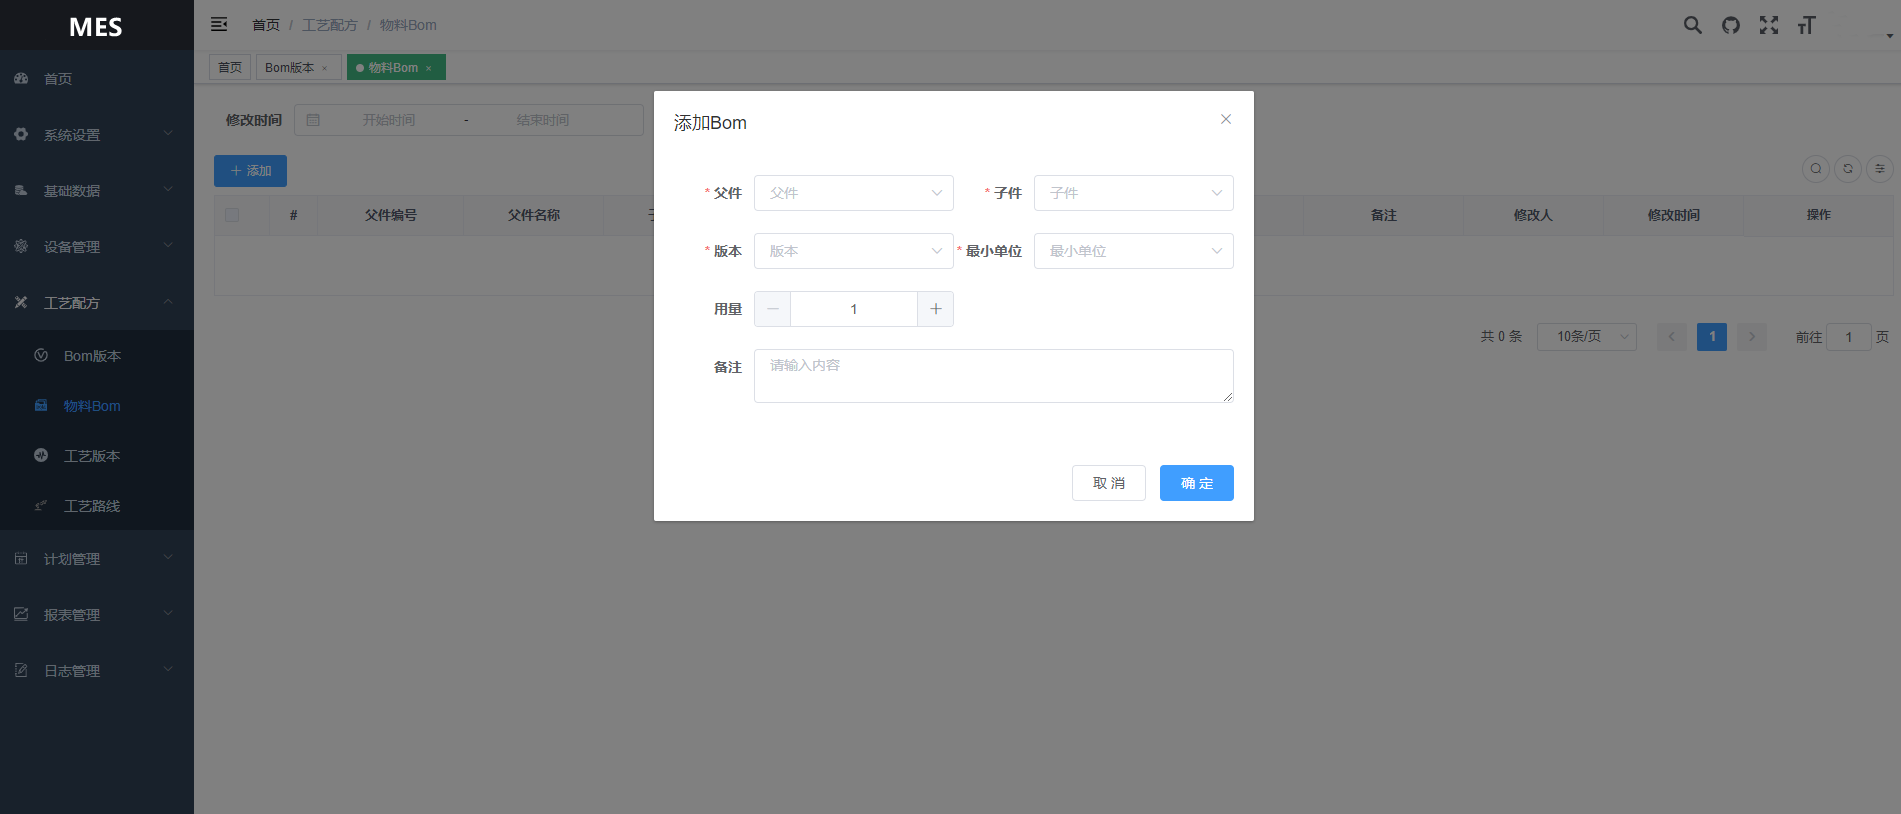The width and height of the screenshot is (1901, 814).
Task: Open the 版本 dropdown
Action: (x=854, y=251)
